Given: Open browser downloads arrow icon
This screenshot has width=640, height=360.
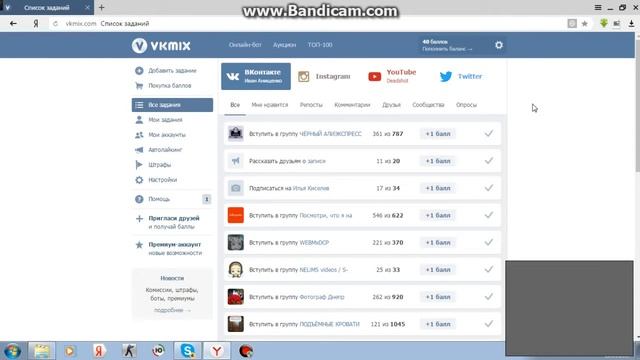Looking at the screenshot, I should click(631, 24).
